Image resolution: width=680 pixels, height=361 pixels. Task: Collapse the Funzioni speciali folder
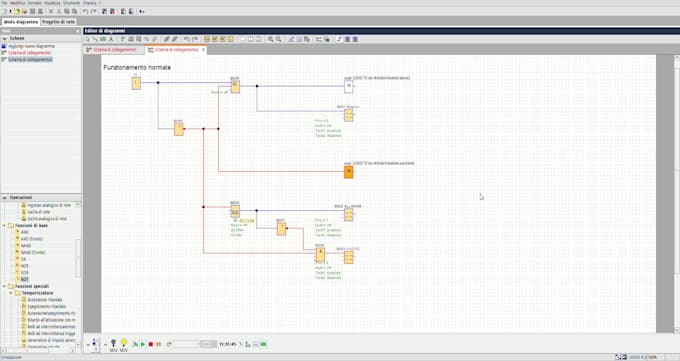coord(4,286)
